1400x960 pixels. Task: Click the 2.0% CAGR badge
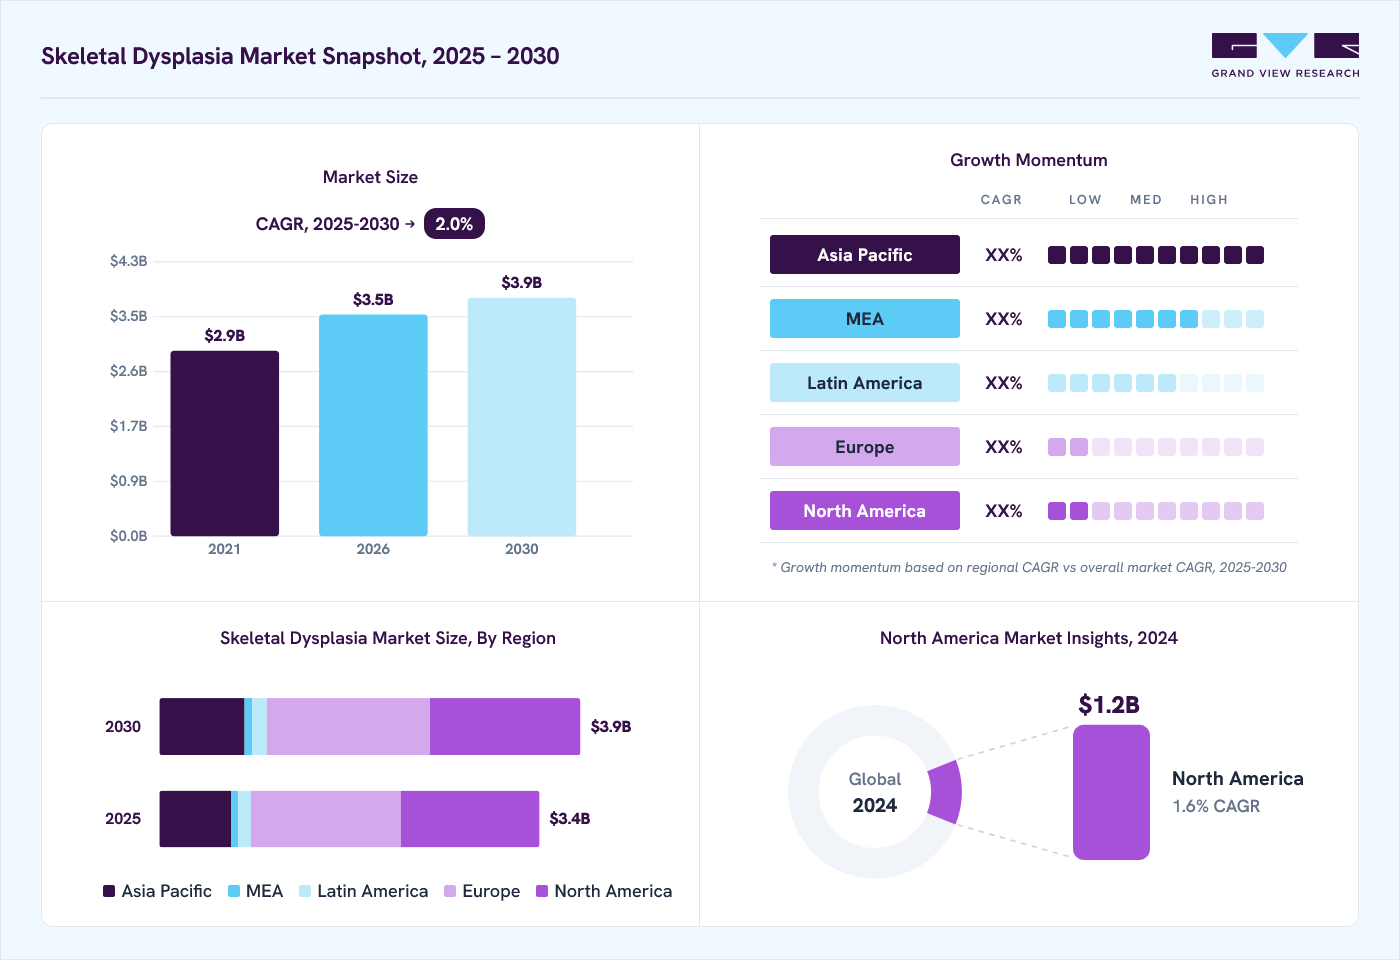point(454,224)
